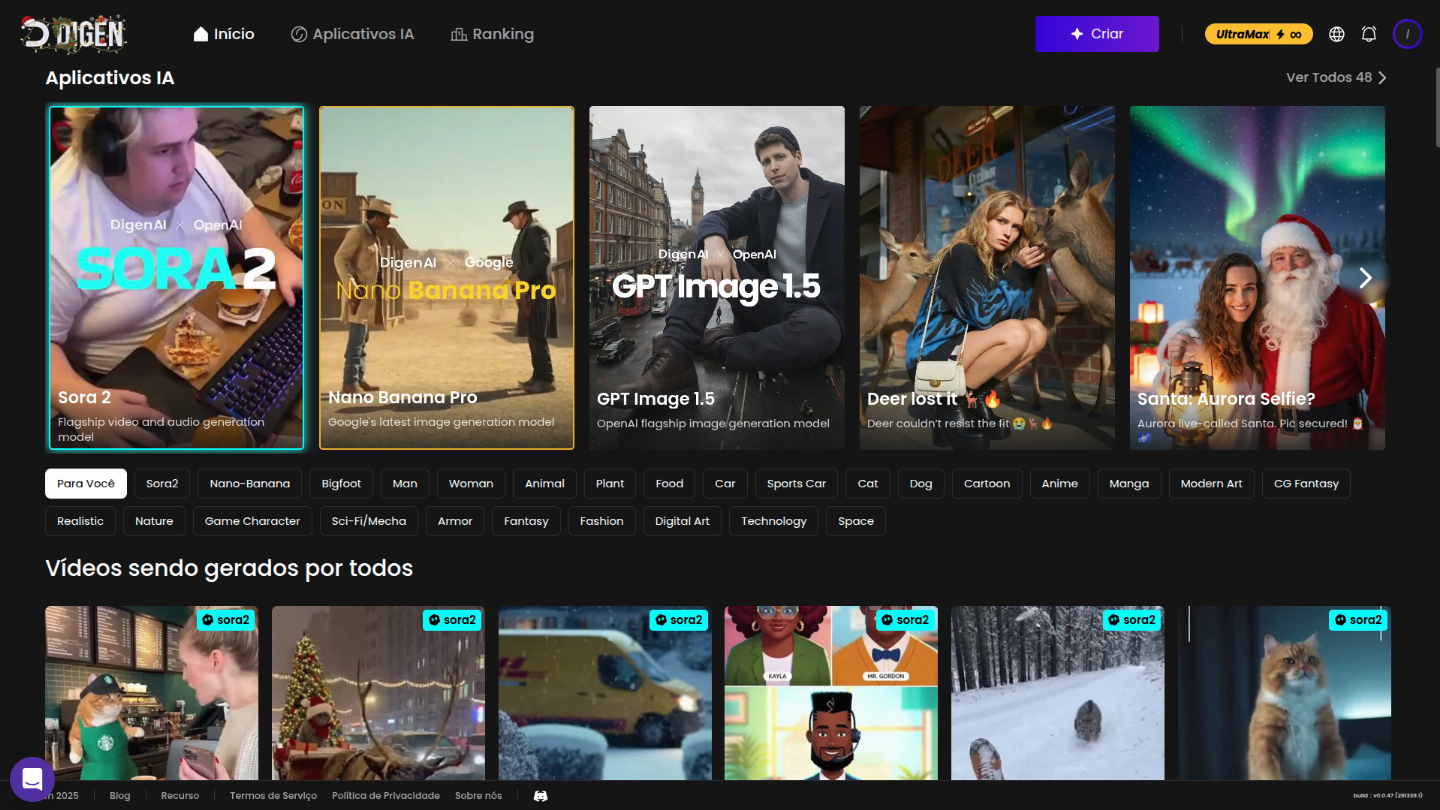Click the Criar button

1097,34
